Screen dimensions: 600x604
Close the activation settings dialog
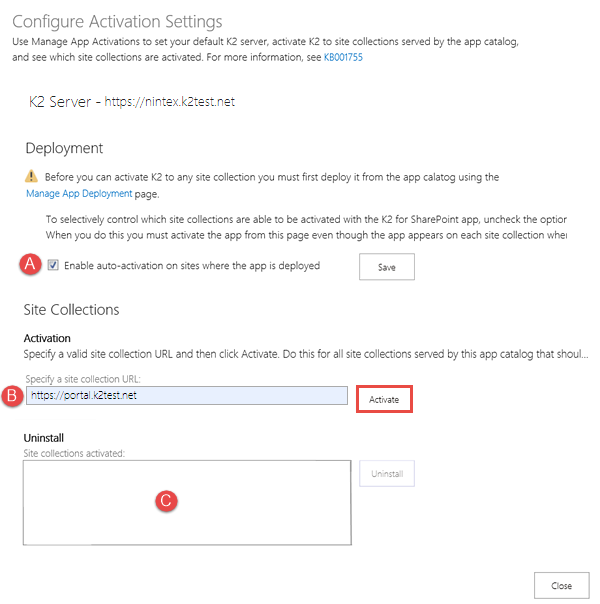click(x=561, y=585)
